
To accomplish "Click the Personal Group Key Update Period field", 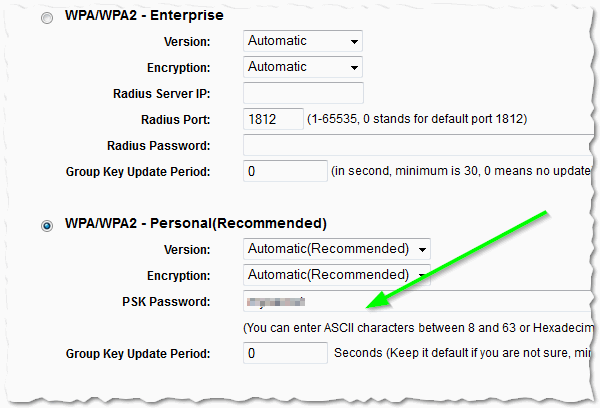I will 285,353.
